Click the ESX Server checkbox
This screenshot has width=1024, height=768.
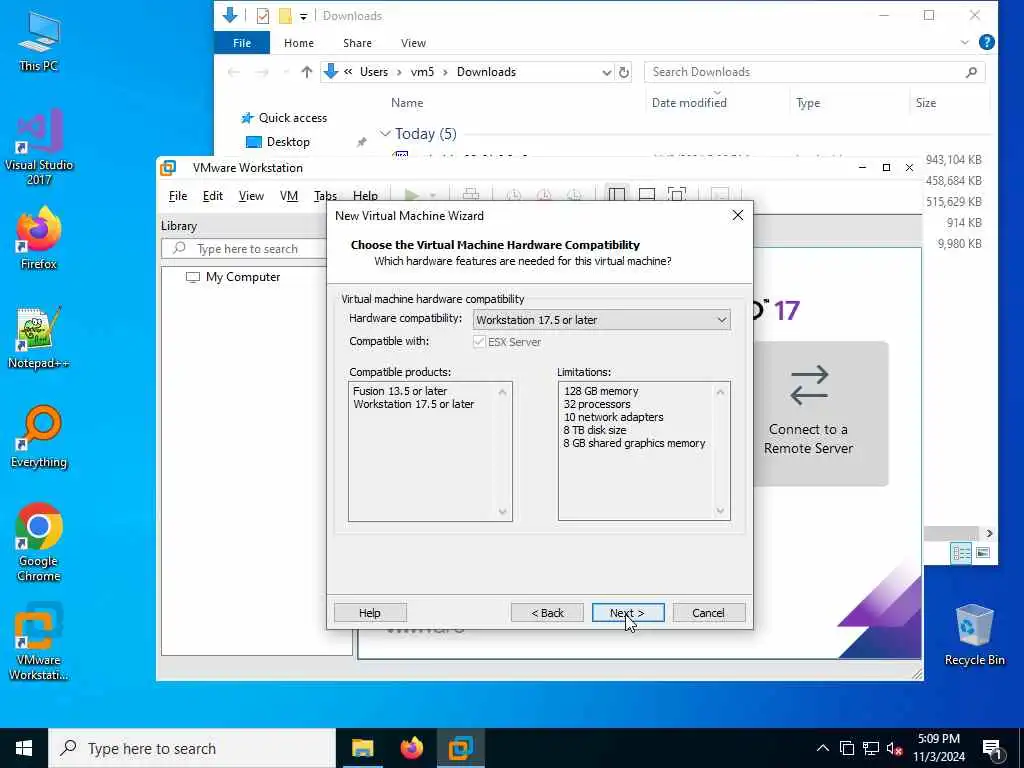(479, 342)
